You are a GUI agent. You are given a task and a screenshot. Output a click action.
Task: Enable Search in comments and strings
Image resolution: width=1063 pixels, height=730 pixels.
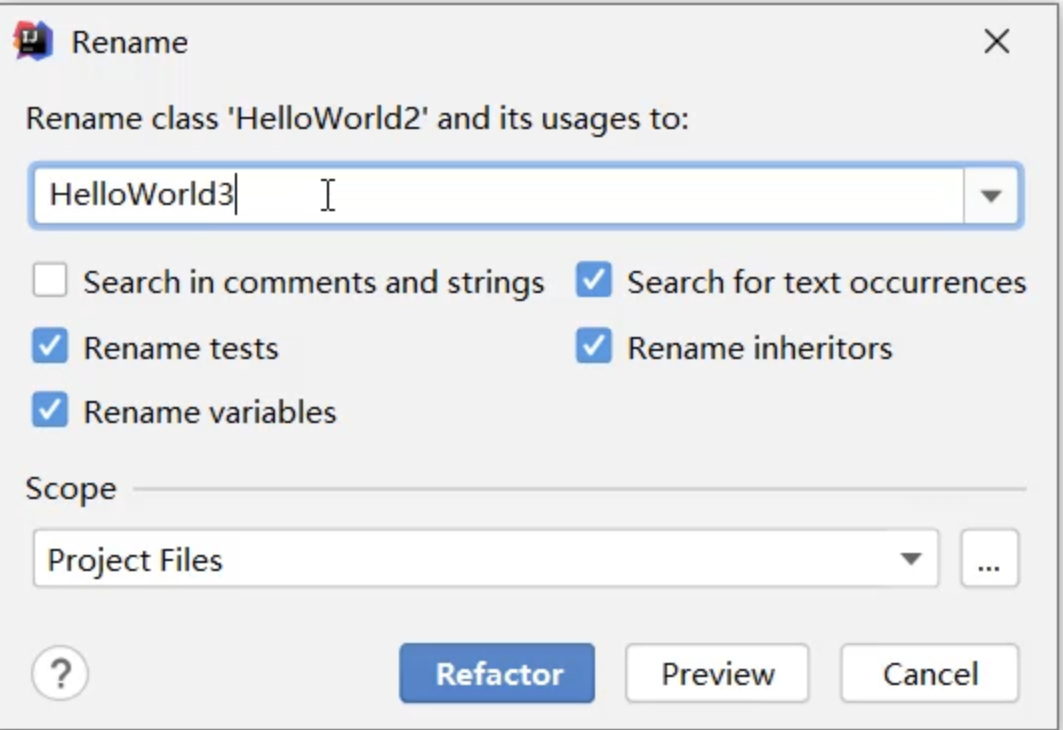click(50, 282)
